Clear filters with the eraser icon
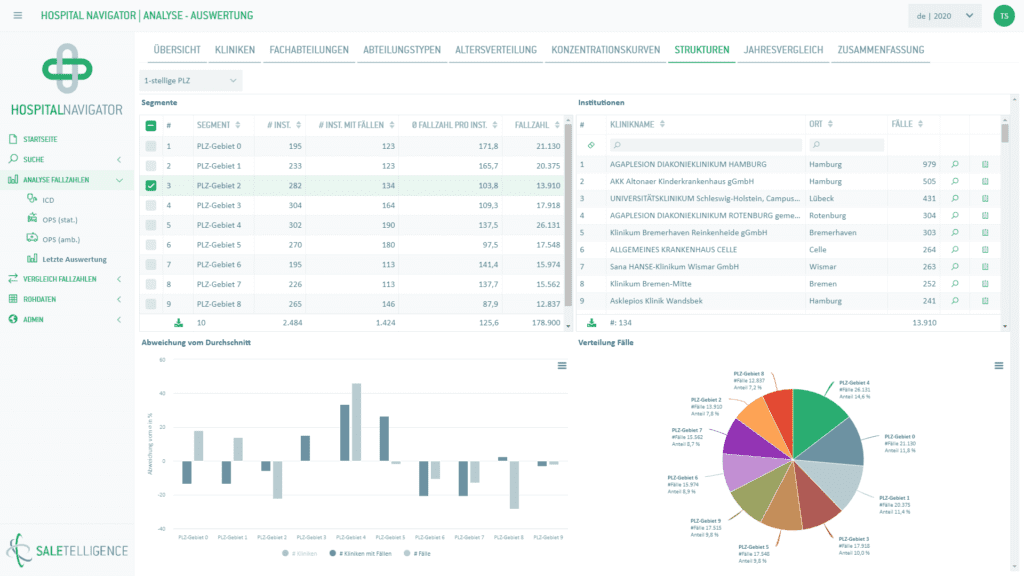The height and width of the screenshot is (576, 1024). (591, 145)
